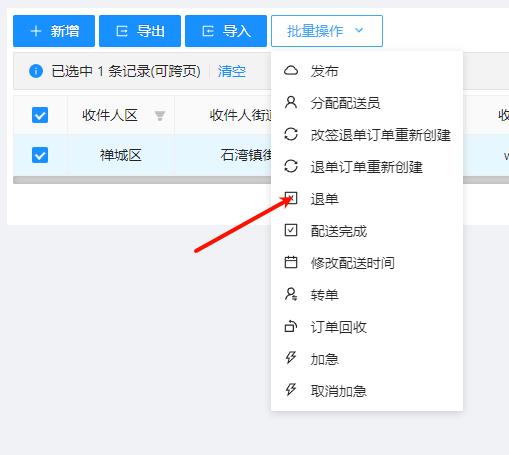
Task: Click the cloud icon beside 发布
Action: (291, 71)
